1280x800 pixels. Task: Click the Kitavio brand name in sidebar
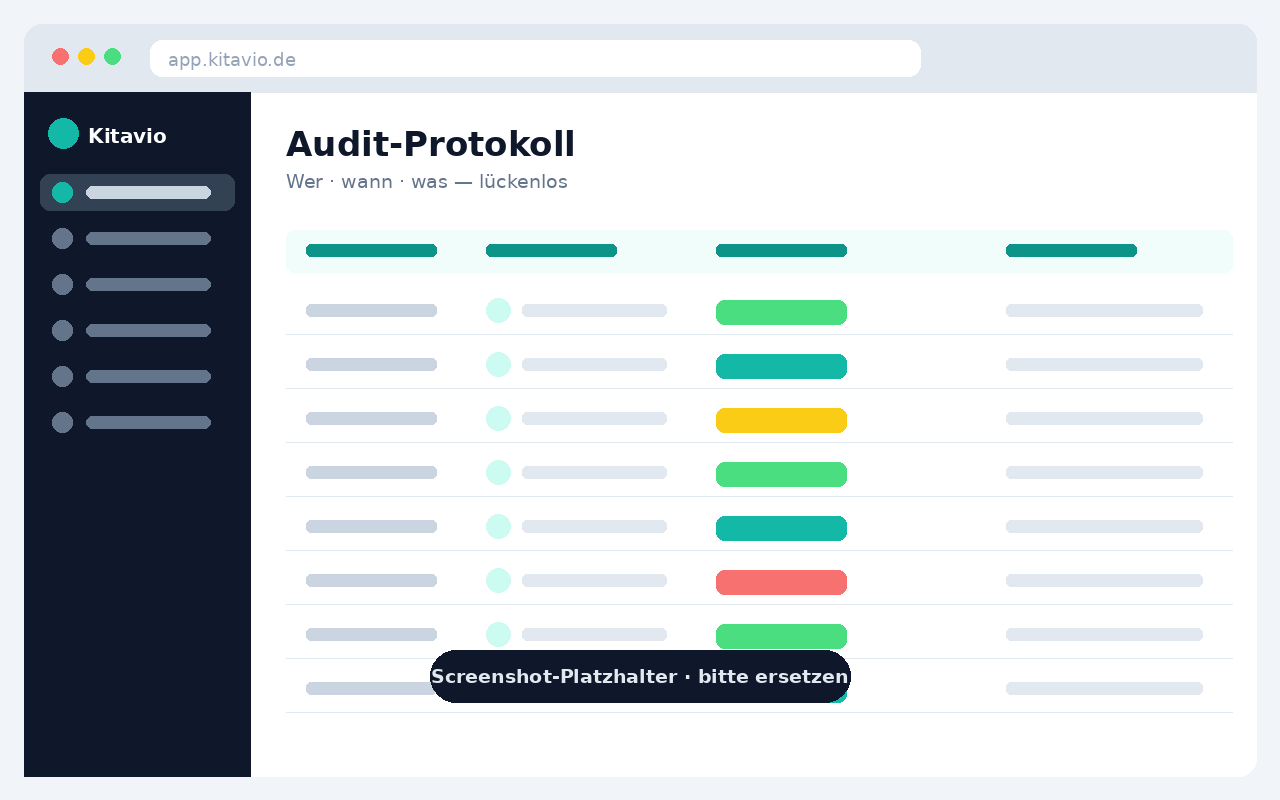tap(127, 136)
